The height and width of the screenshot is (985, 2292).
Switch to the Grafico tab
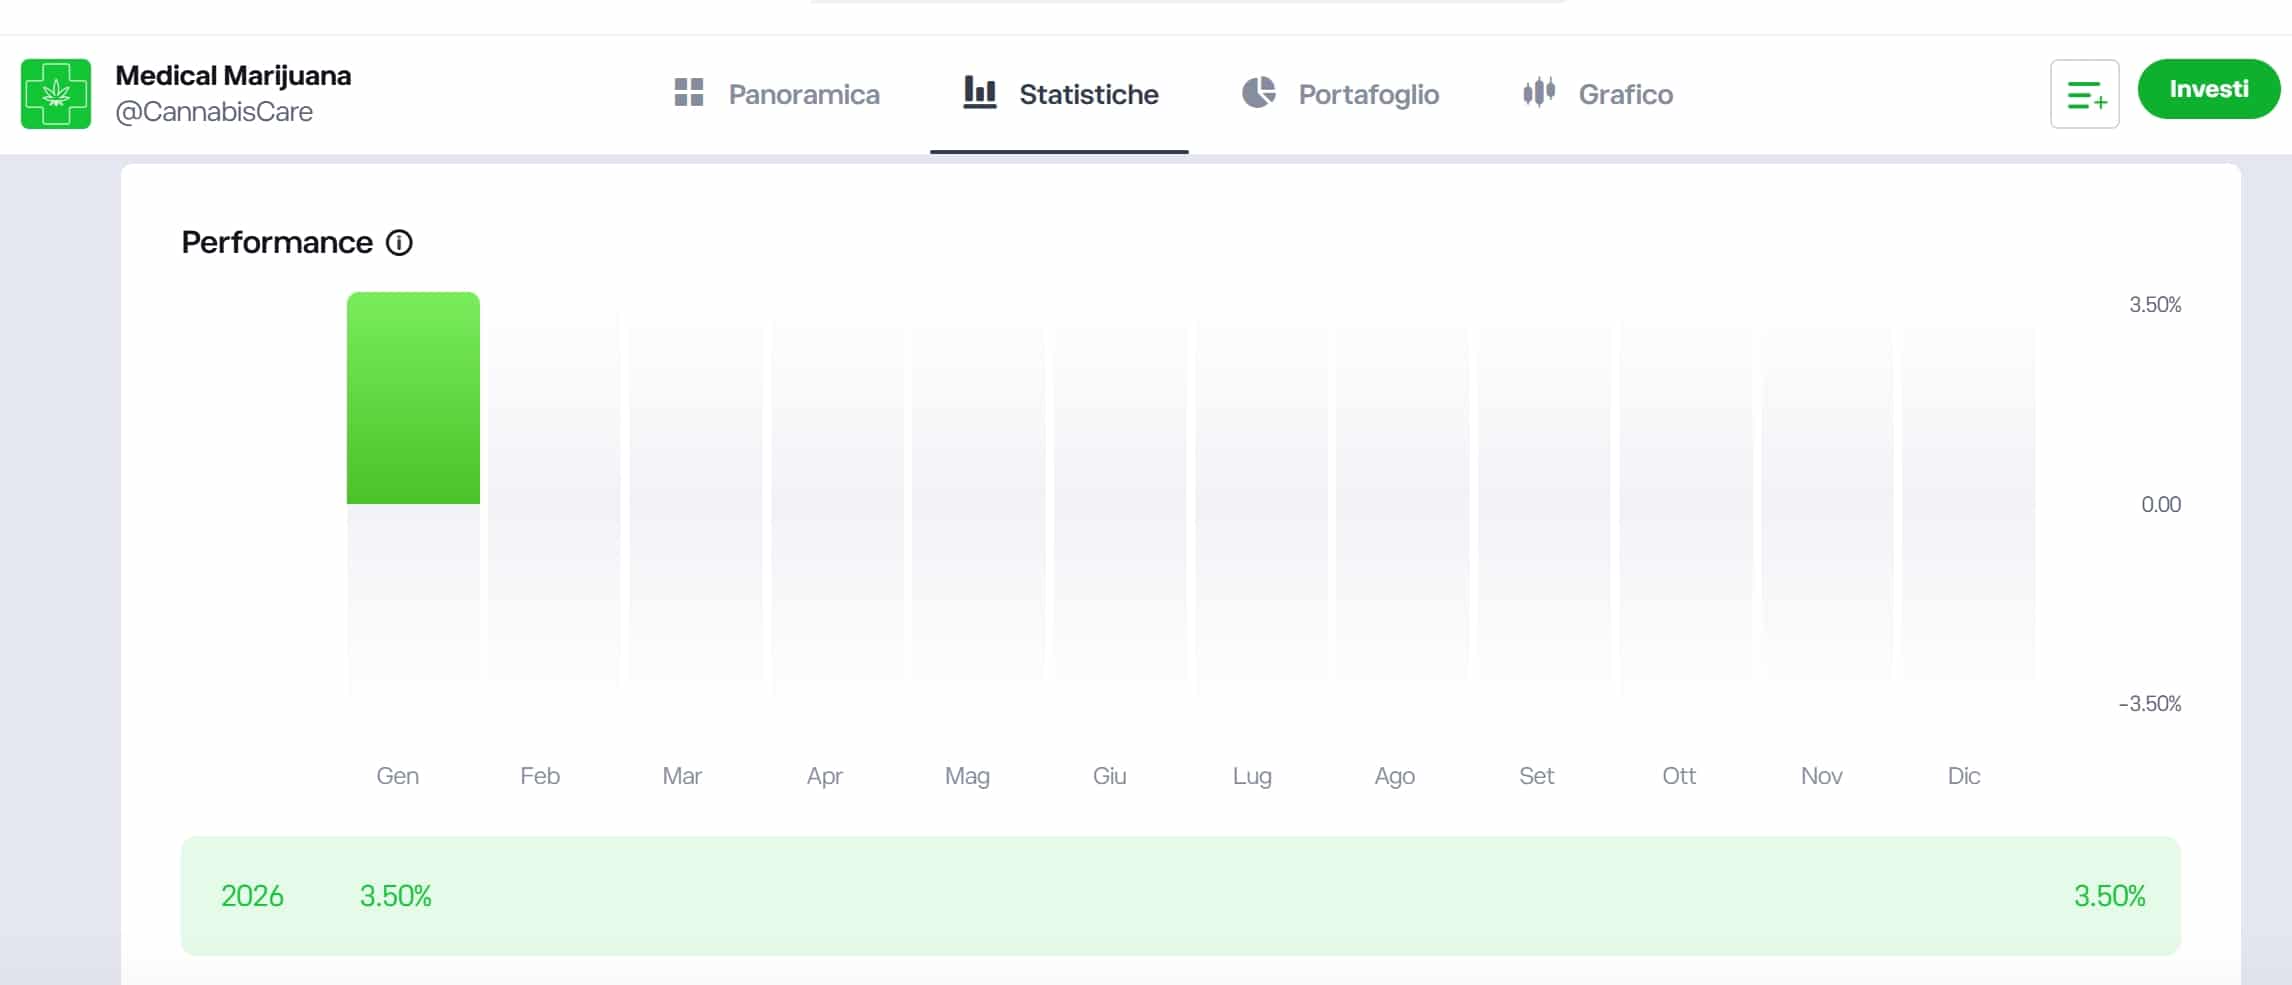1625,93
